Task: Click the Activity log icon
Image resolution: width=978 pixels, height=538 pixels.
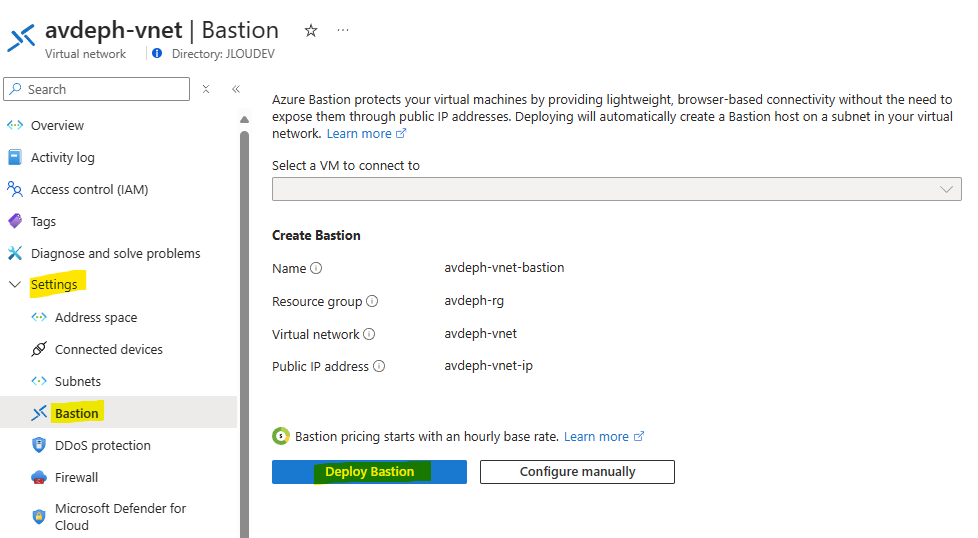Action: 15,157
